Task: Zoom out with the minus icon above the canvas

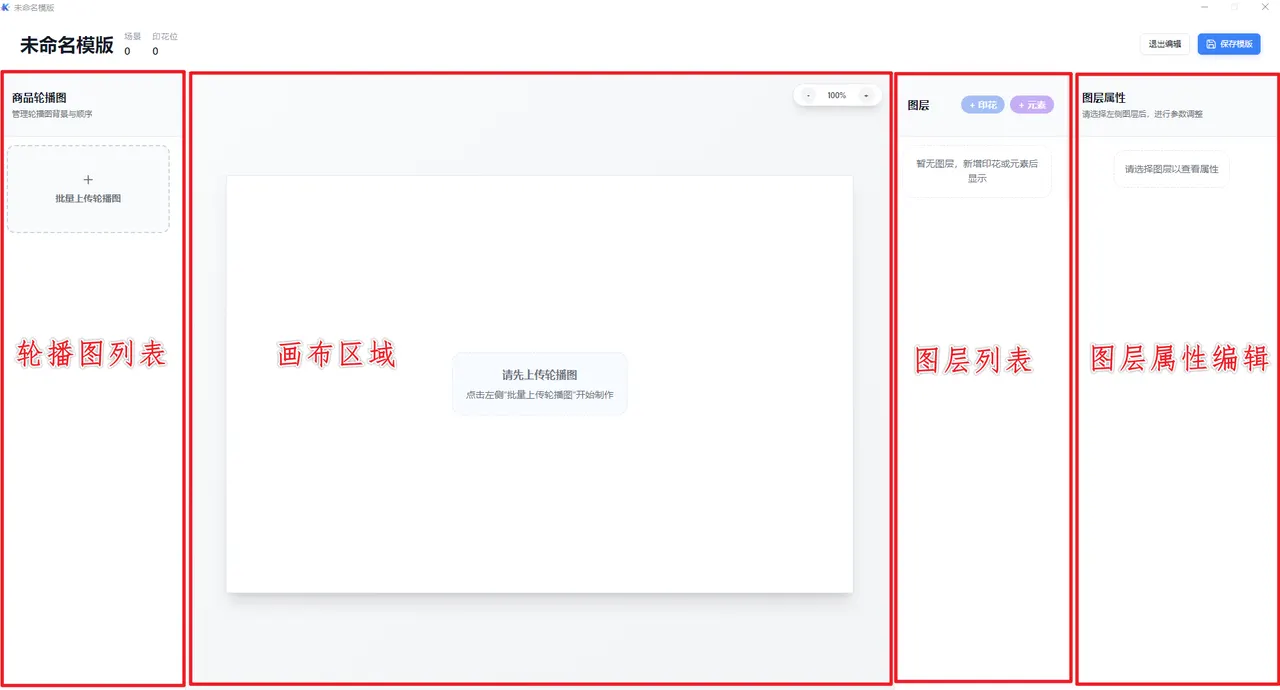Action: coord(807,94)
